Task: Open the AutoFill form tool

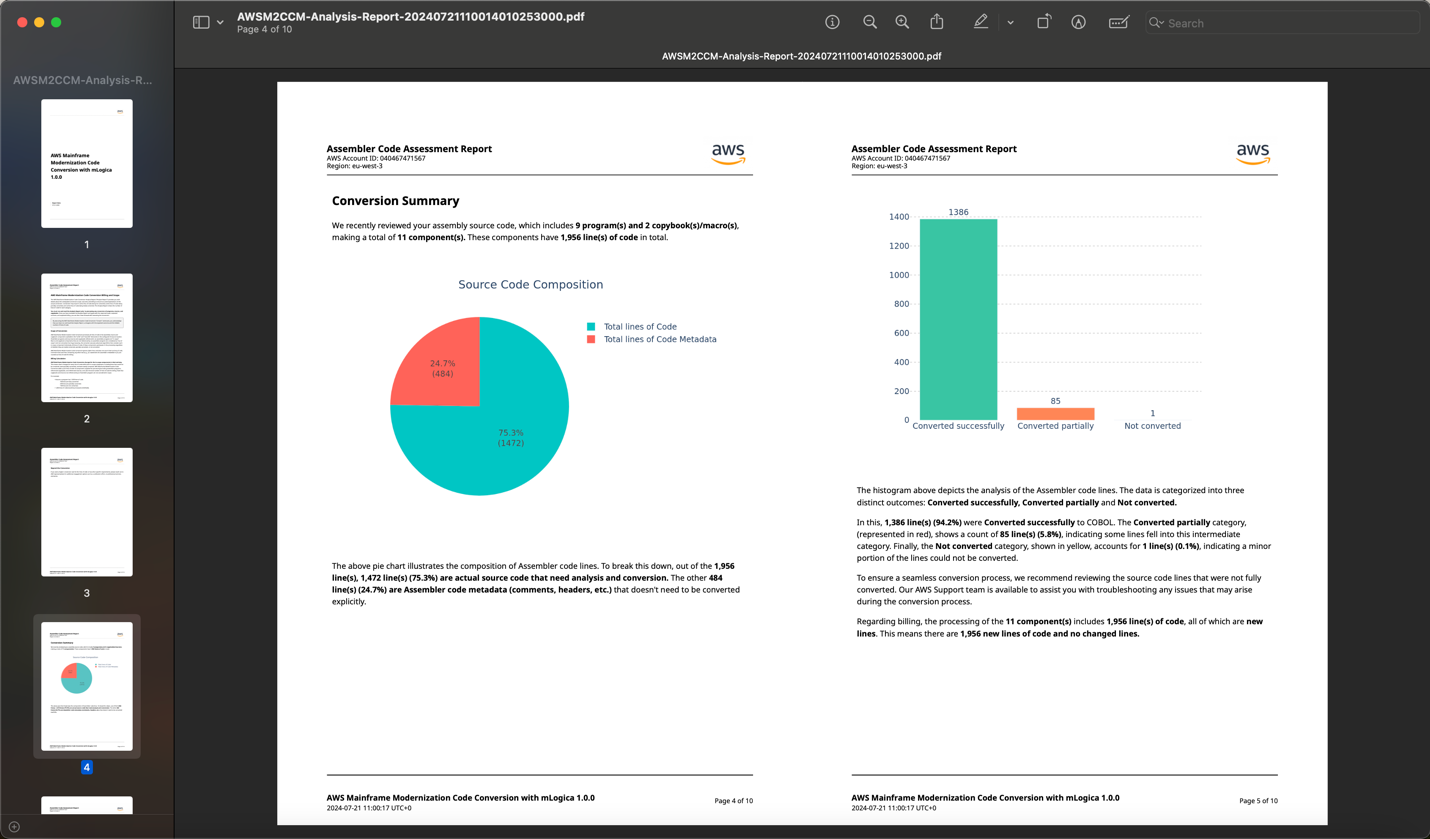Action: click(1118, 21)
